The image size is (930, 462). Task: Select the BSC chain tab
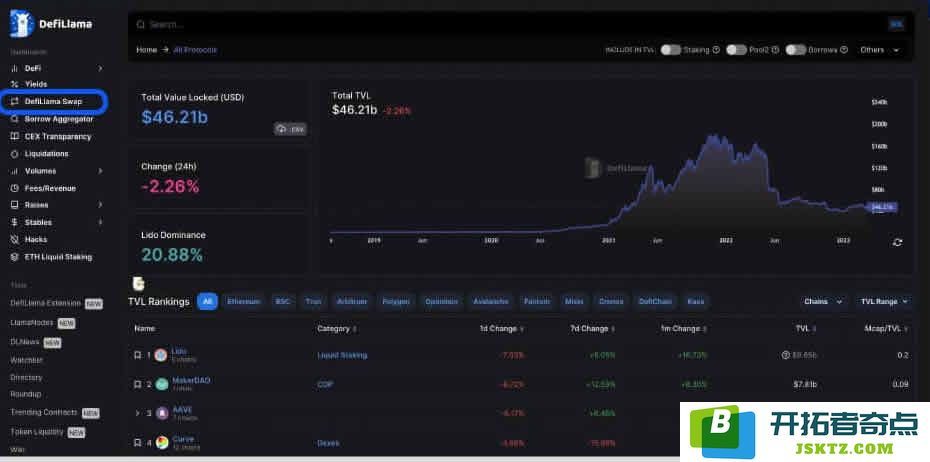(x=282, y=301)
